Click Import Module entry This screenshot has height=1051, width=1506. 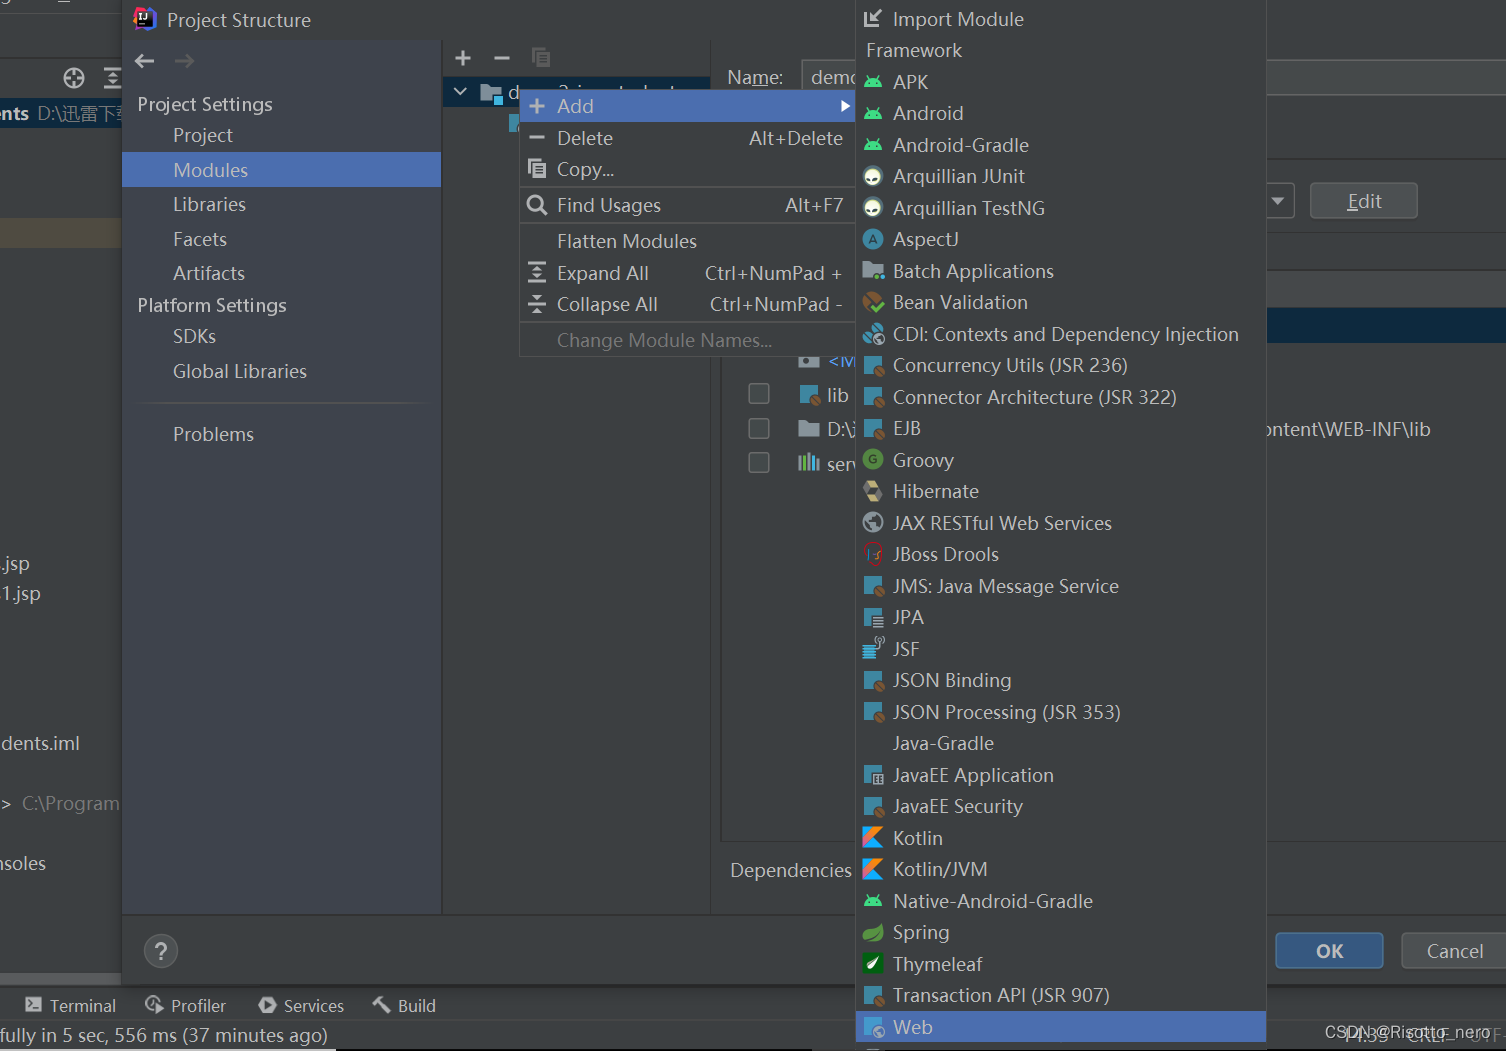(1061, 19)
